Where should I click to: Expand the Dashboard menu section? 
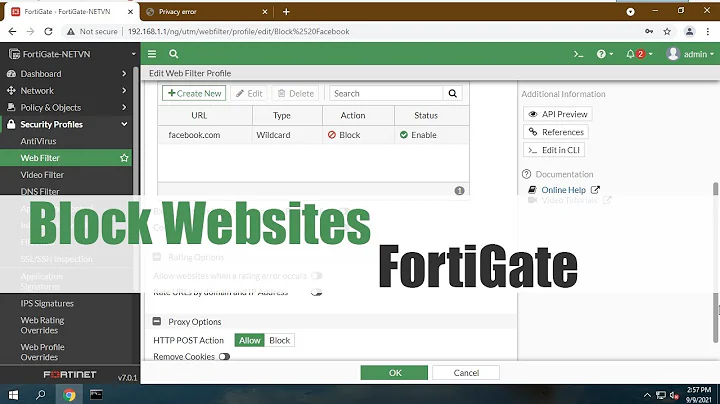tap(66, 74)
